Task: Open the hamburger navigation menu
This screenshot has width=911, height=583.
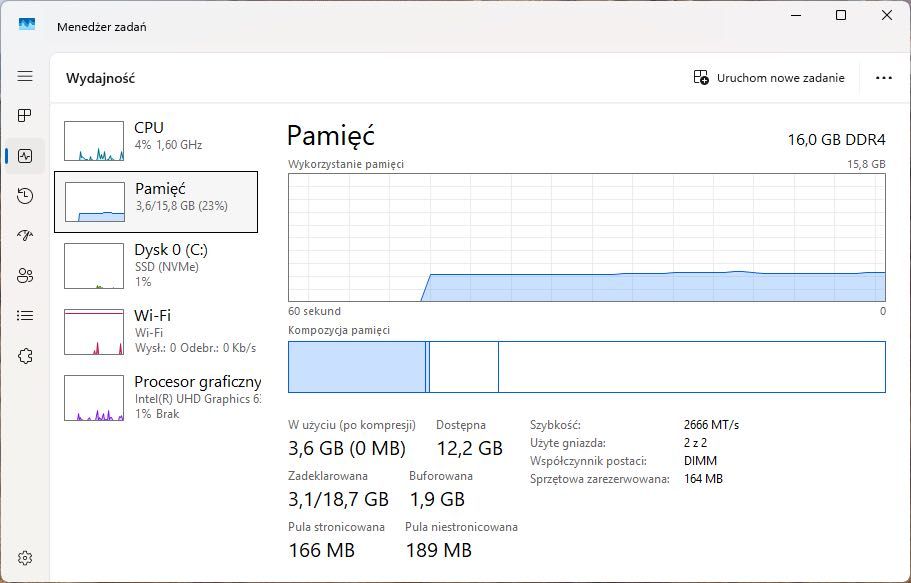Action: (x=25, y=76)
